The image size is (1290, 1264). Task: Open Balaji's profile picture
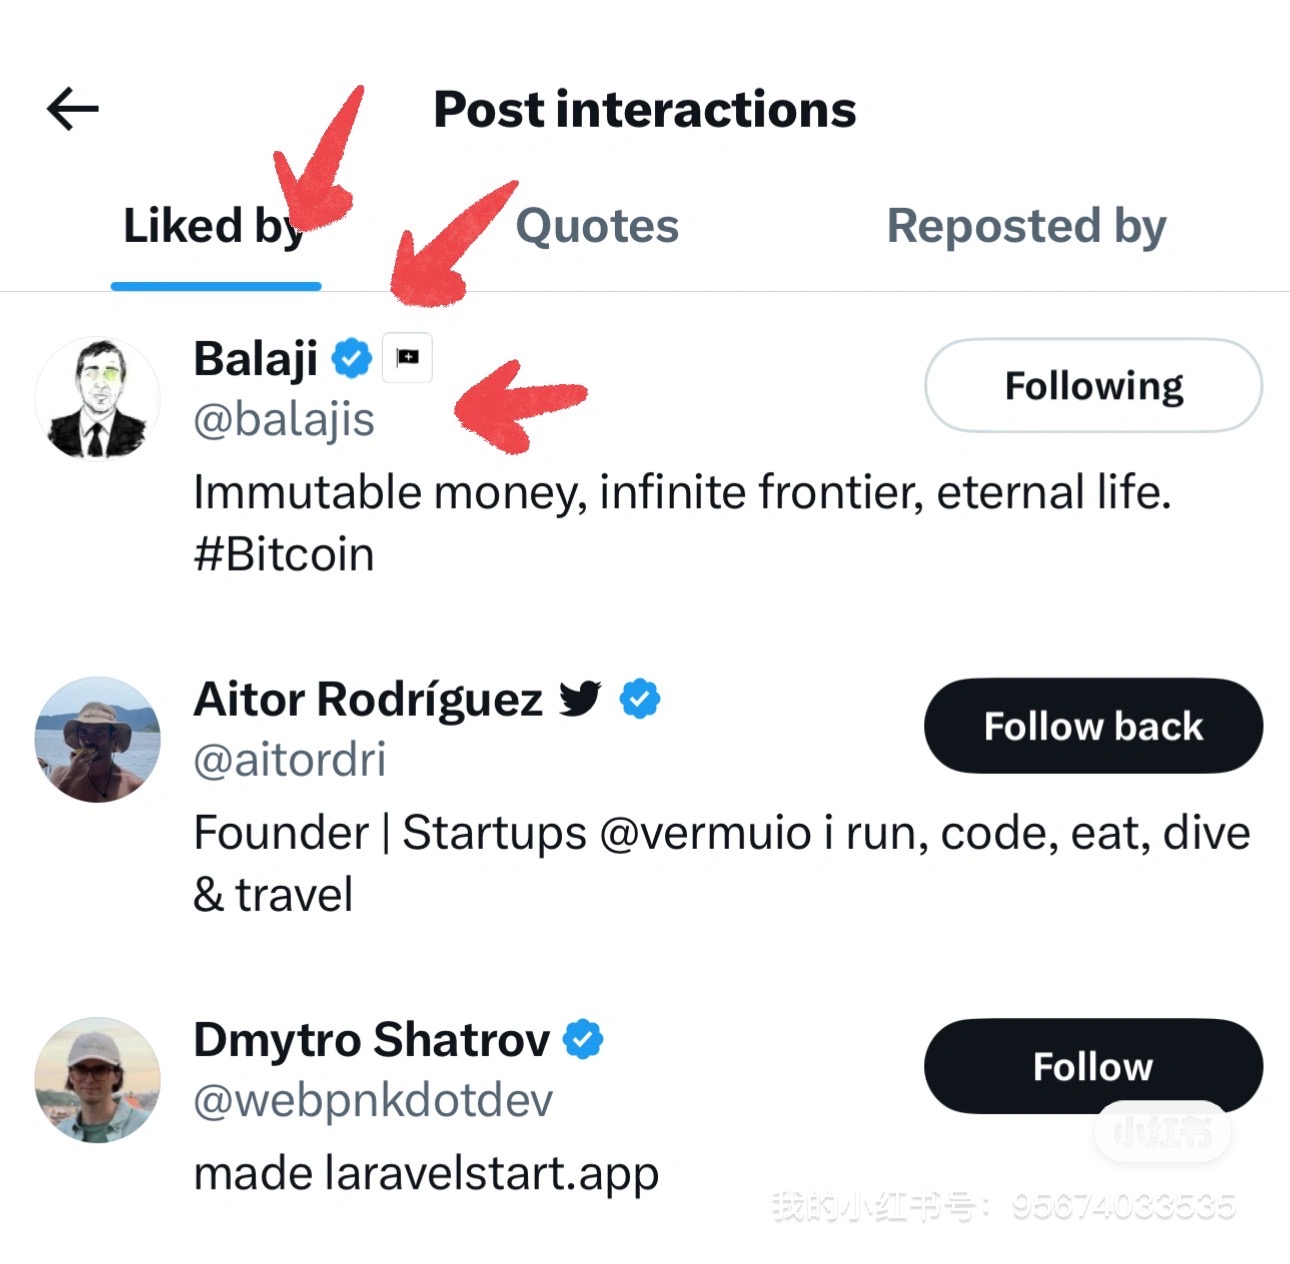point(97,398)
